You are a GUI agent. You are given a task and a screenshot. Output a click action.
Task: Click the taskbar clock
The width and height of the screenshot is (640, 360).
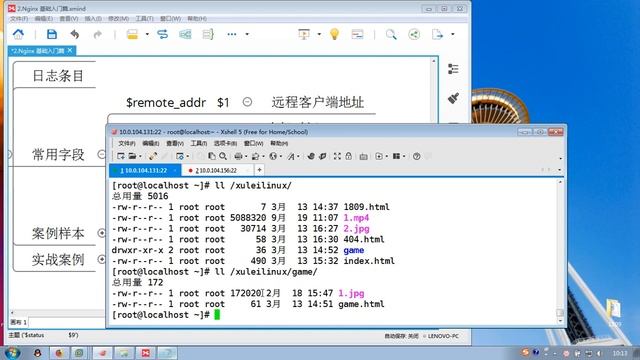pos(620,353)
